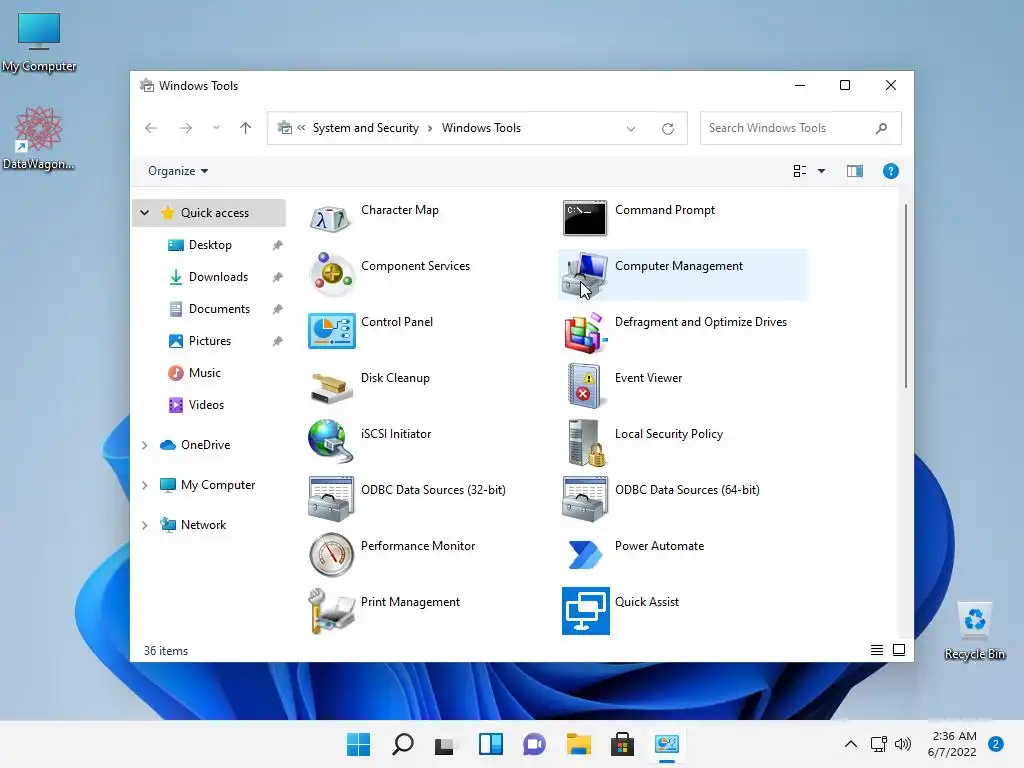Viewport: 1024px width, 768px height.
Task: Select the Control Panel icon
Action: point(331,330)
